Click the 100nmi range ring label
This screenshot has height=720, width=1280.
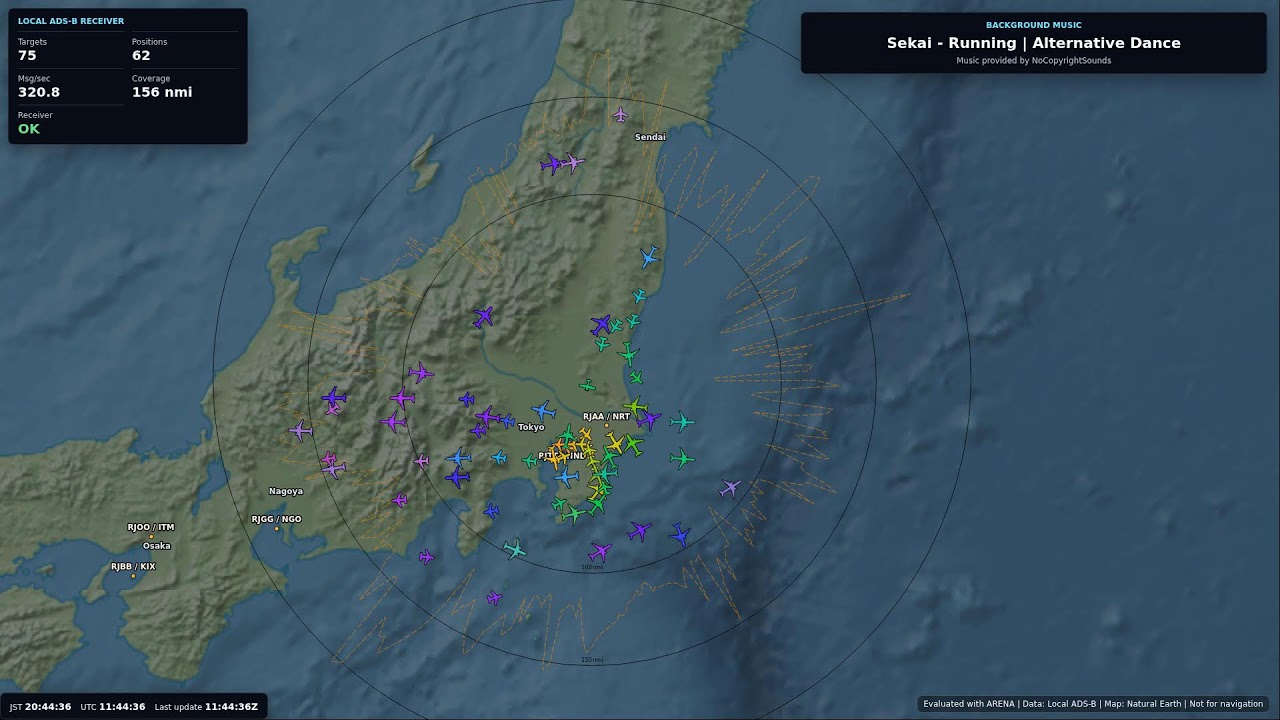(x=592, y=567)
